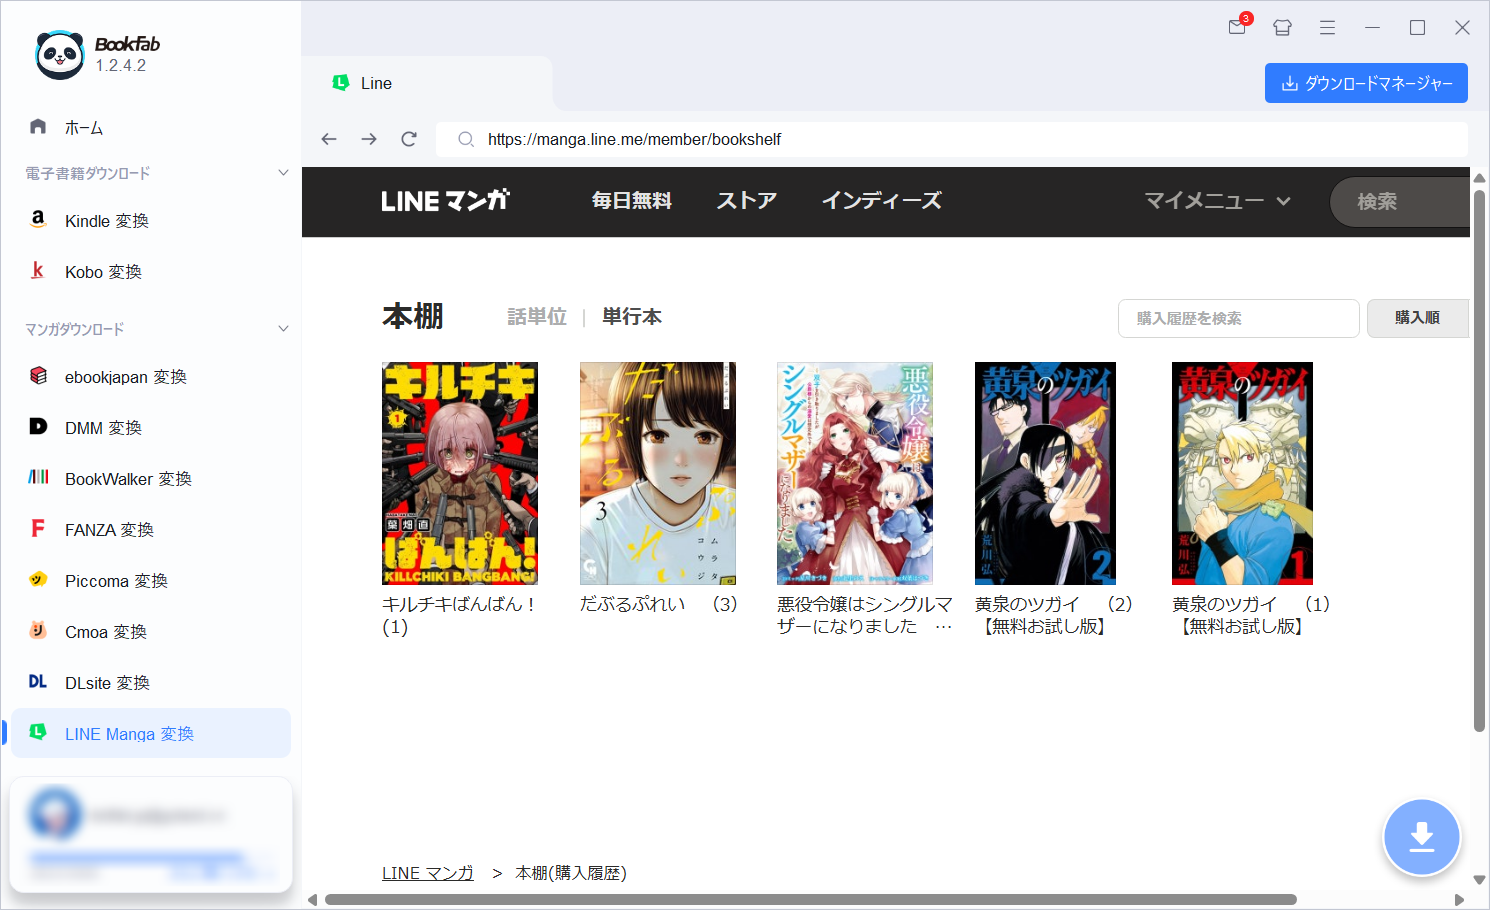Click the だぶるぷれい (3) title text
The height and width of the screenshot is (910, 1490).
[x=659, y=604]
